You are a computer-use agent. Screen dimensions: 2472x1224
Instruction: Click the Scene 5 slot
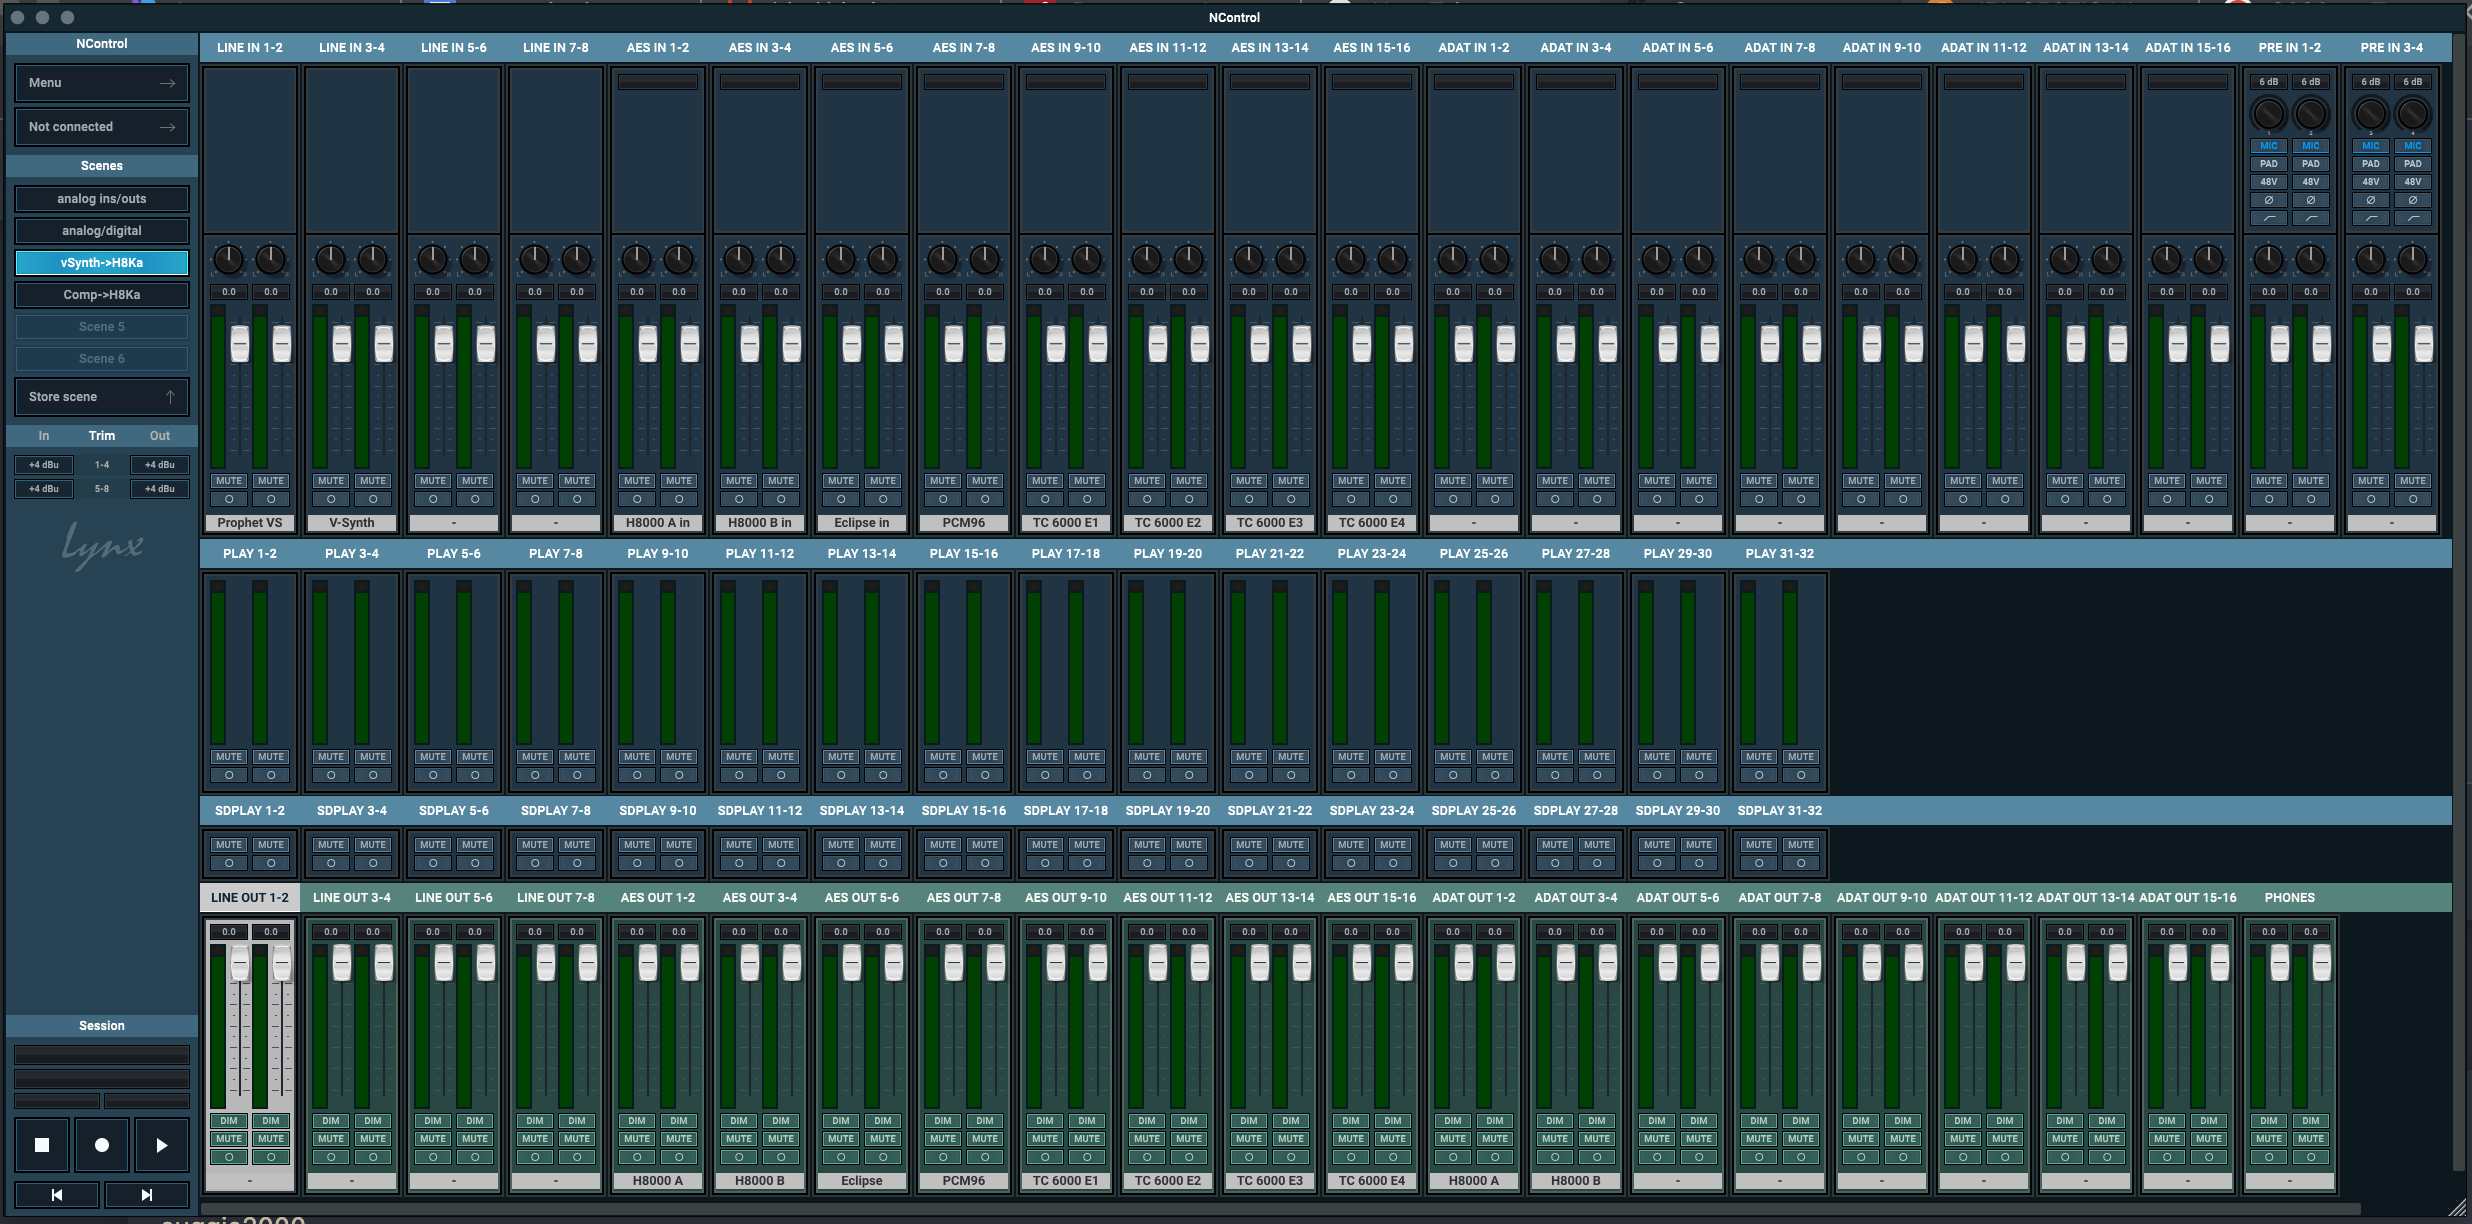pos(102,327)
